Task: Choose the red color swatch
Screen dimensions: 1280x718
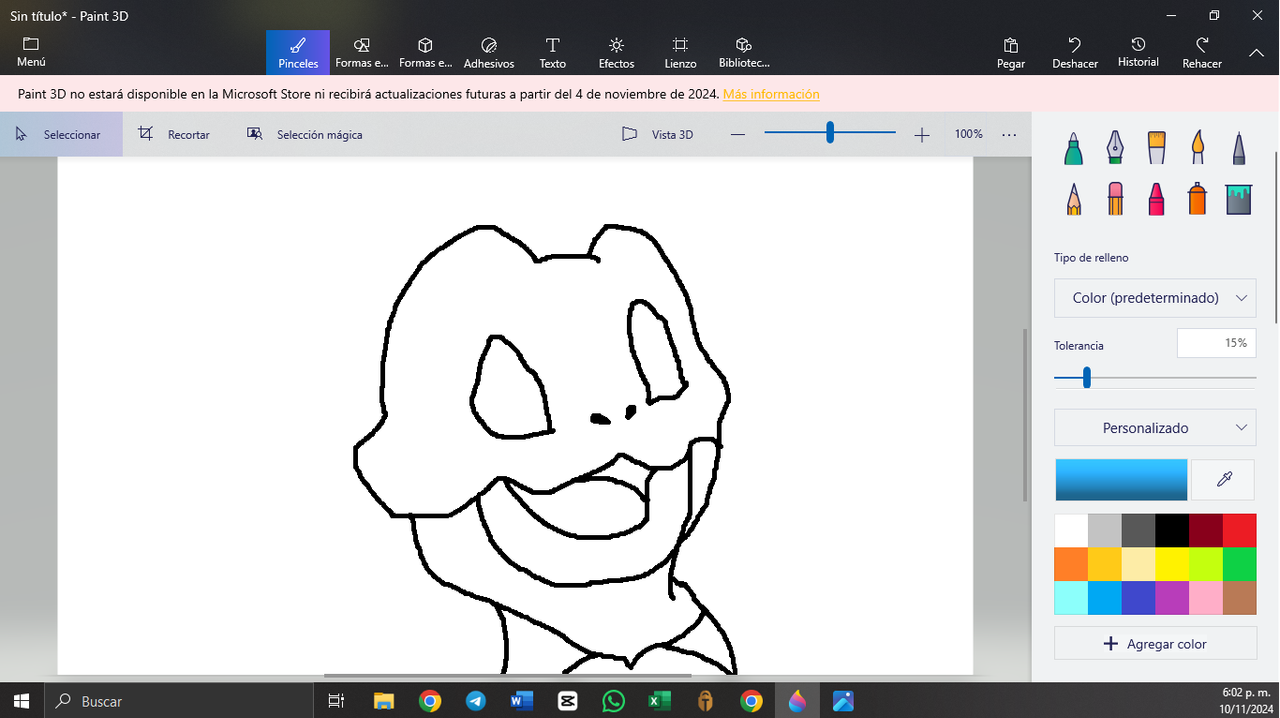Action: tap(1240, 530)
